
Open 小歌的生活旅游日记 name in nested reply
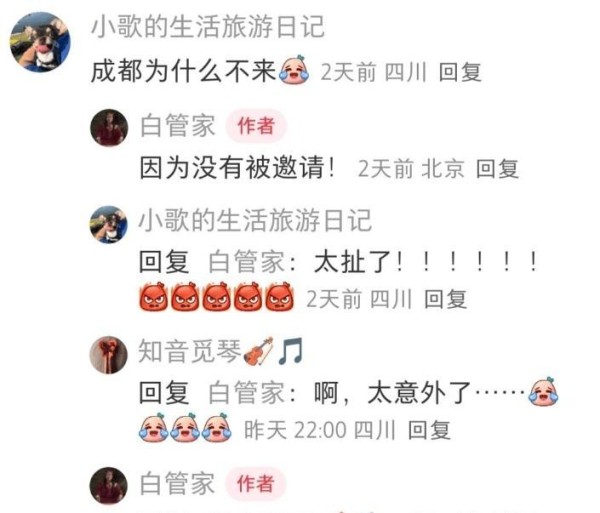point(255,221)
